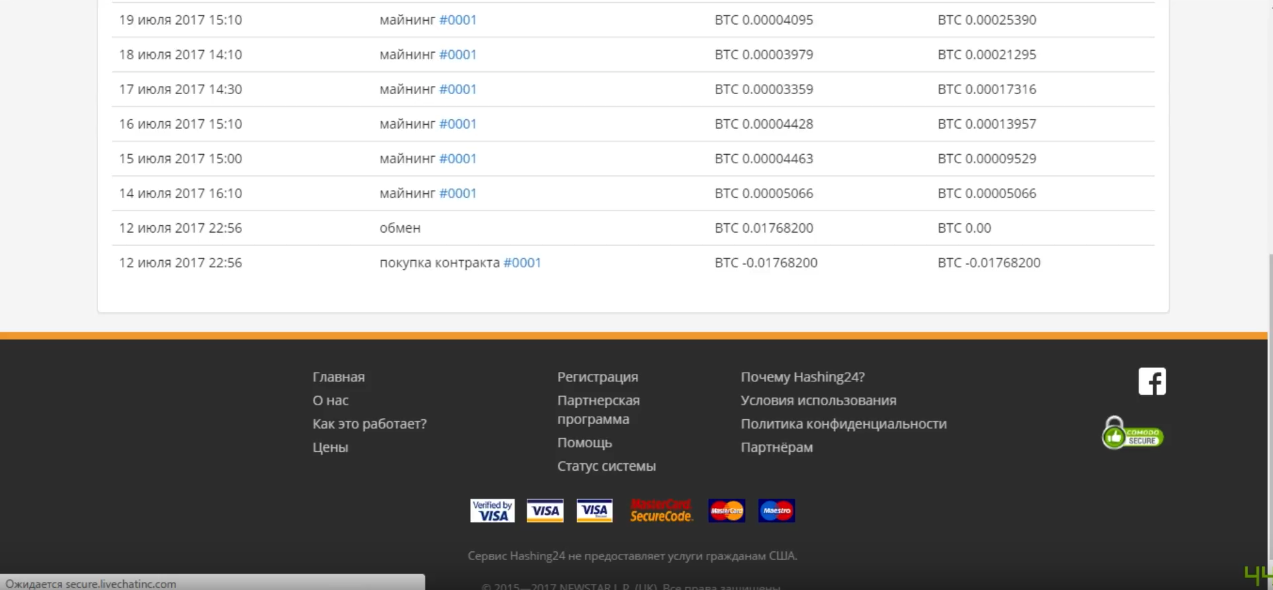Image resolution: width=1273 pixels, height=590 pixels.
Task: Open the Facebook page icon
Action: coord(1152,381)
